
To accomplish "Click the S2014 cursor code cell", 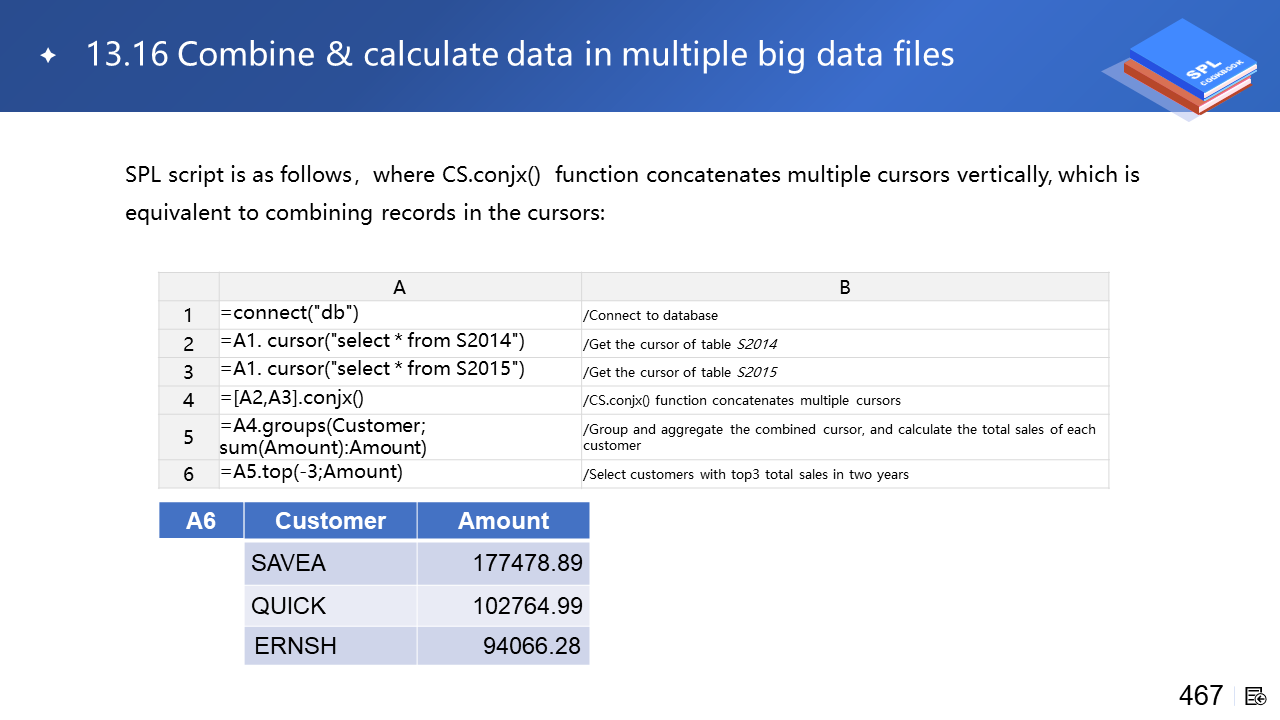I will (400, 342).
